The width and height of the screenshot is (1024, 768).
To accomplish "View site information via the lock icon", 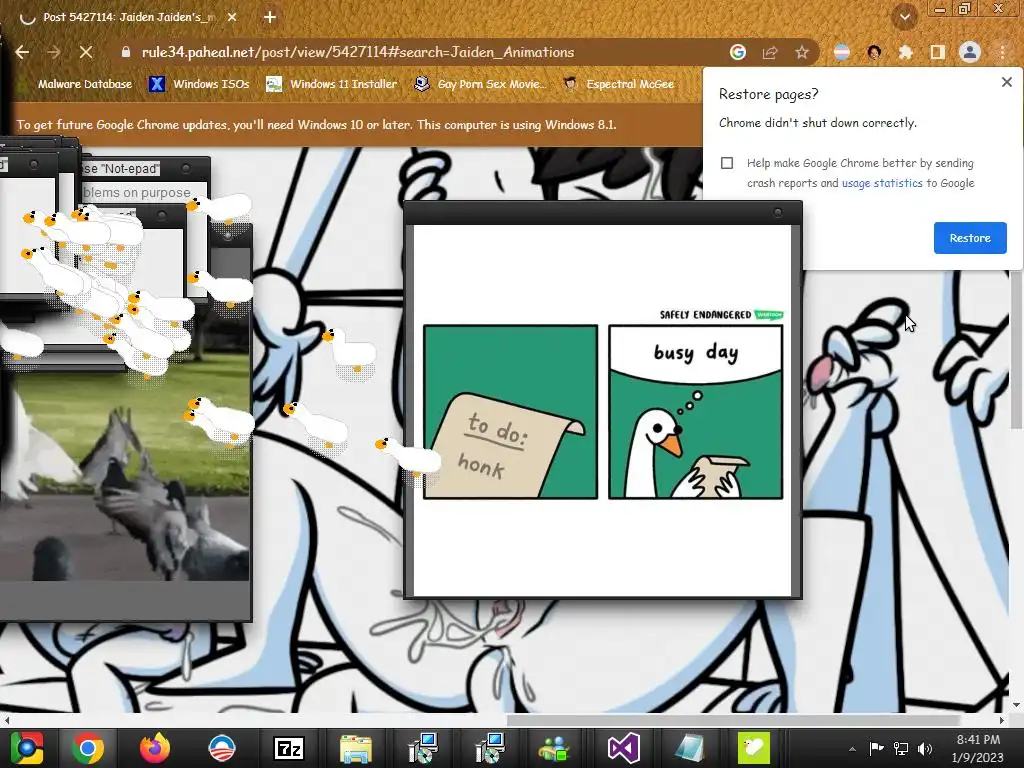I will coord(126,52).
